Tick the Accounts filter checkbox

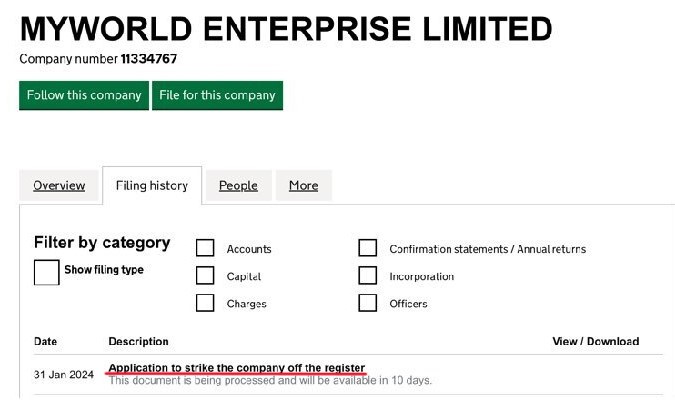coord(205,248)
